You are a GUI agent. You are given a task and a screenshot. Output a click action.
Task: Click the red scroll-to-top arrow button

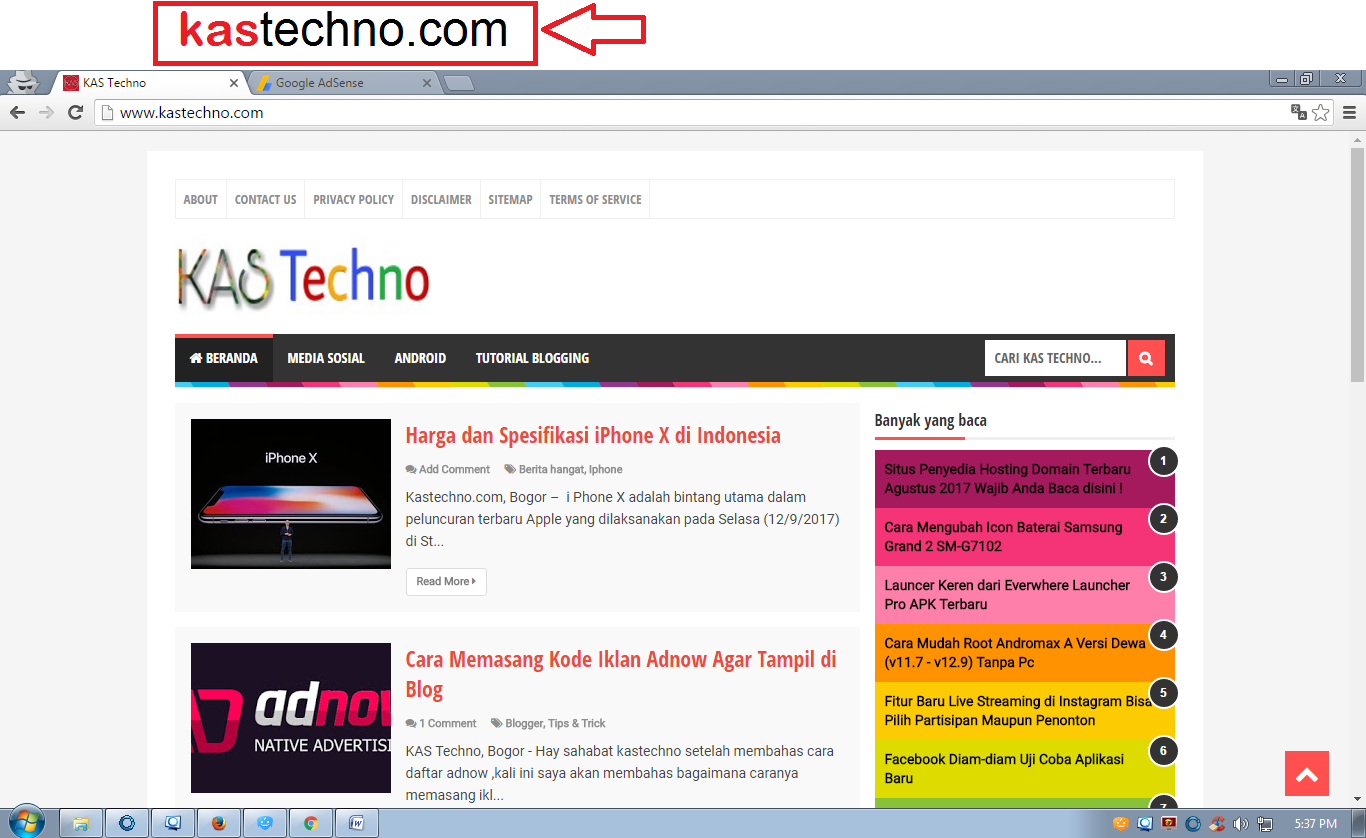coord(1307,773)
